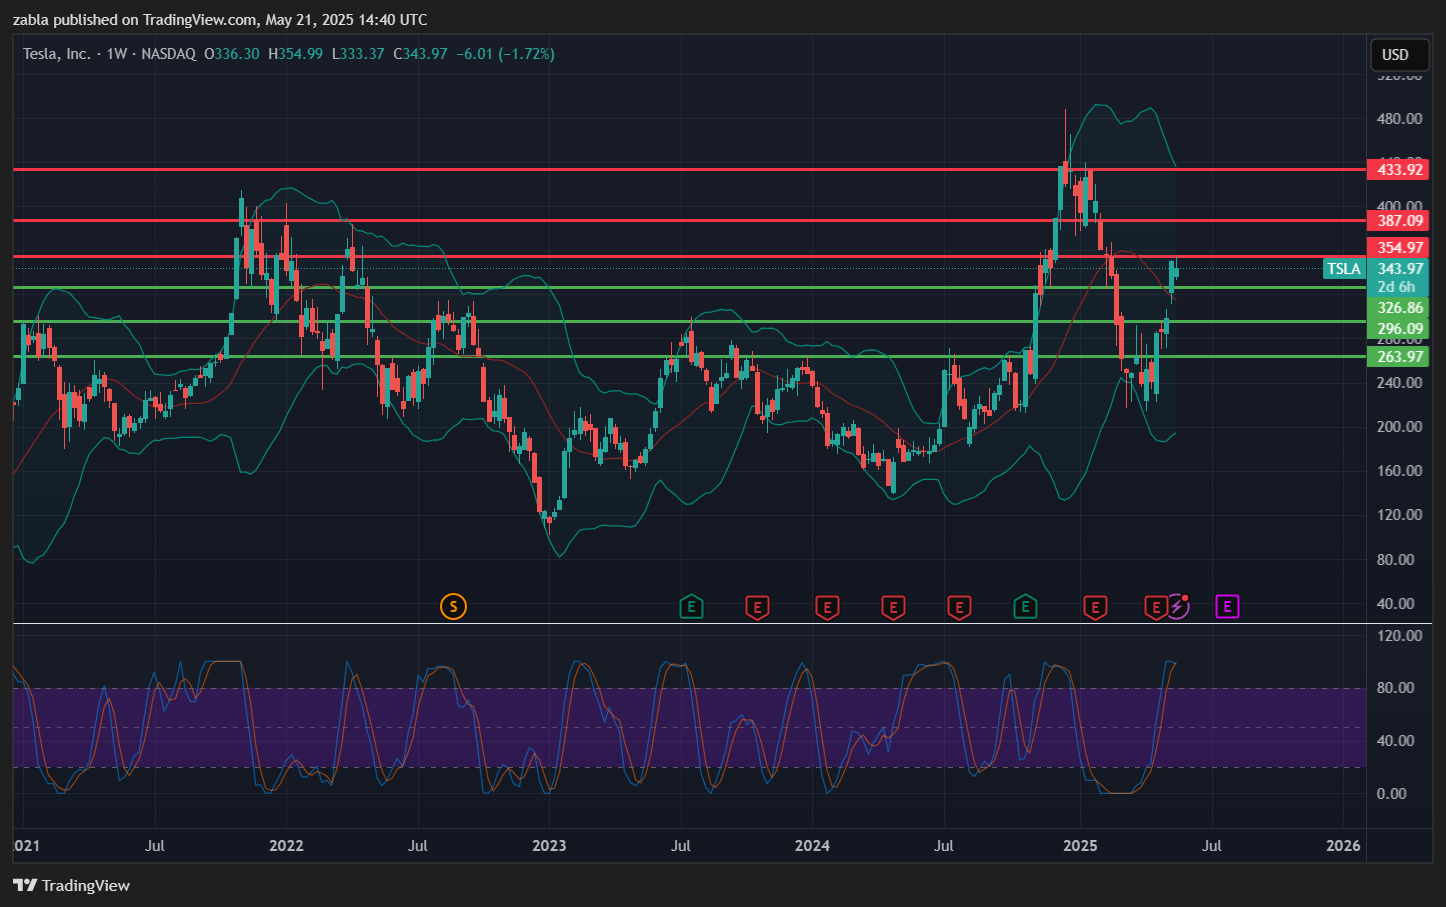Click 200.00 on the price scale
Image resolution: width=1446 pixels, height=907 pixels.
click(x=1399, y=426)
